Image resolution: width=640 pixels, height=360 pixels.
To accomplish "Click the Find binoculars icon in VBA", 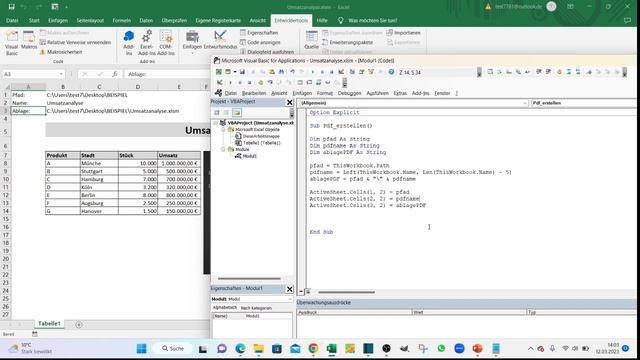I will pos(281,72).
